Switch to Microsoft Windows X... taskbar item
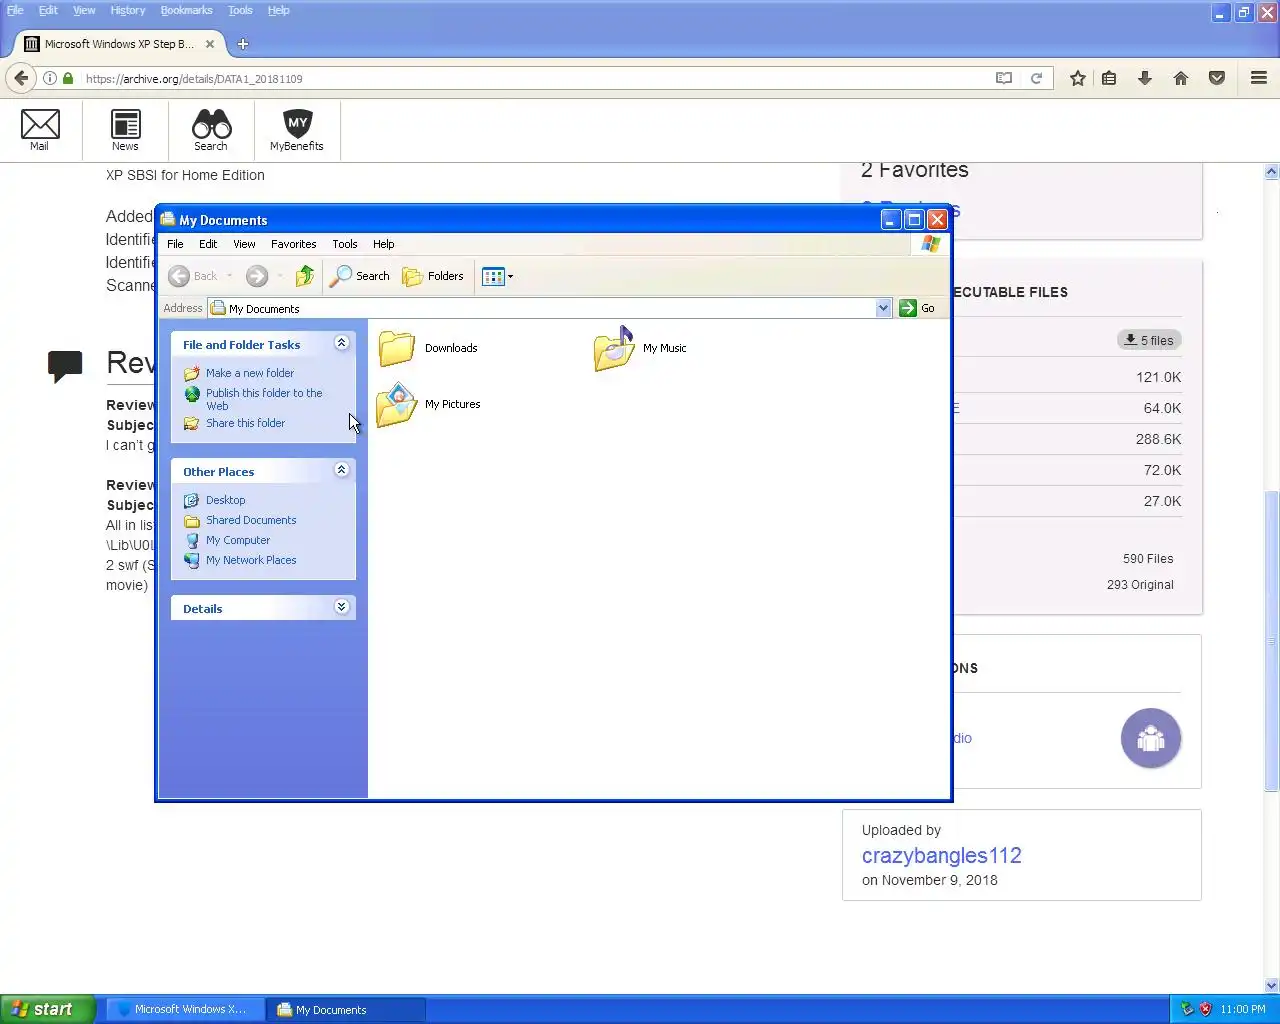The width and height of the screenshot is (1280, 1024). point(185,1009)
